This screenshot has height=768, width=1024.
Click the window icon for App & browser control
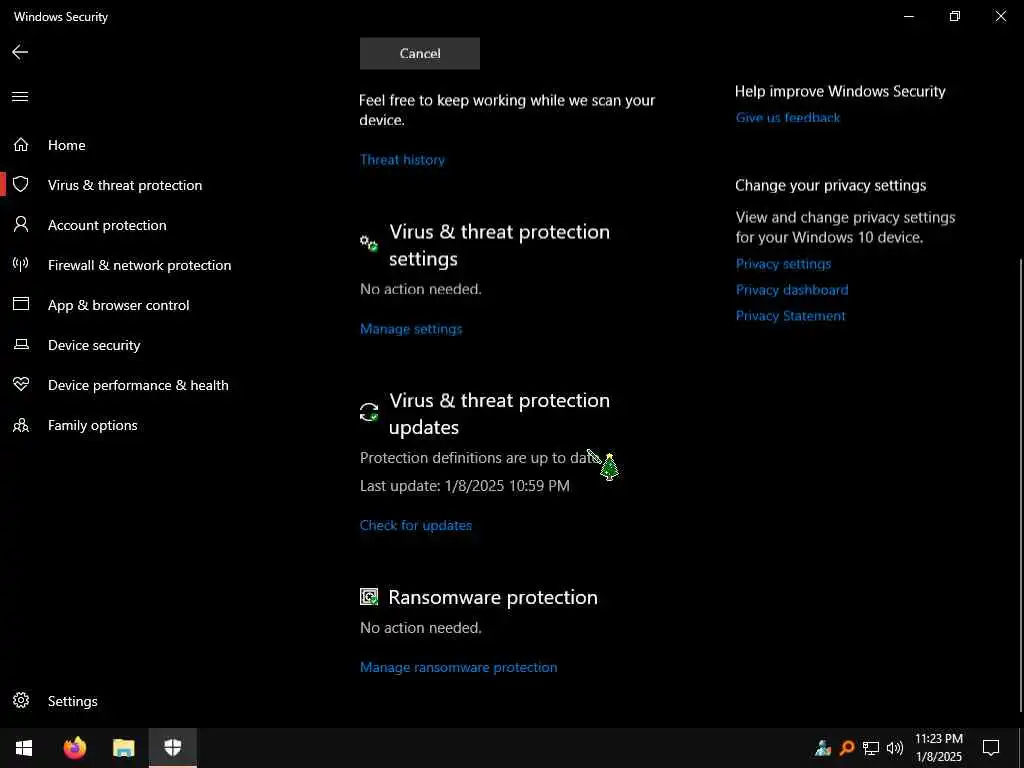(21, 304)
